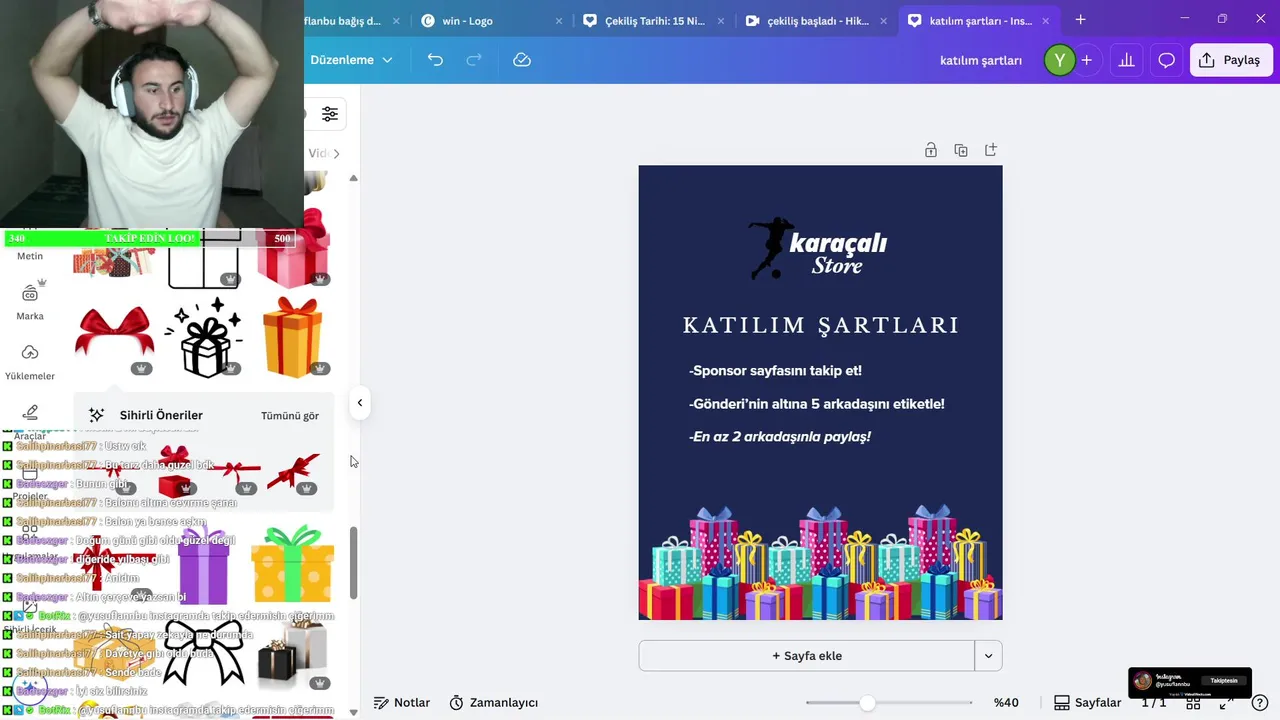Open the help question mark
The height and width of the screenshot is (720, 1280).
point(1260,703)
